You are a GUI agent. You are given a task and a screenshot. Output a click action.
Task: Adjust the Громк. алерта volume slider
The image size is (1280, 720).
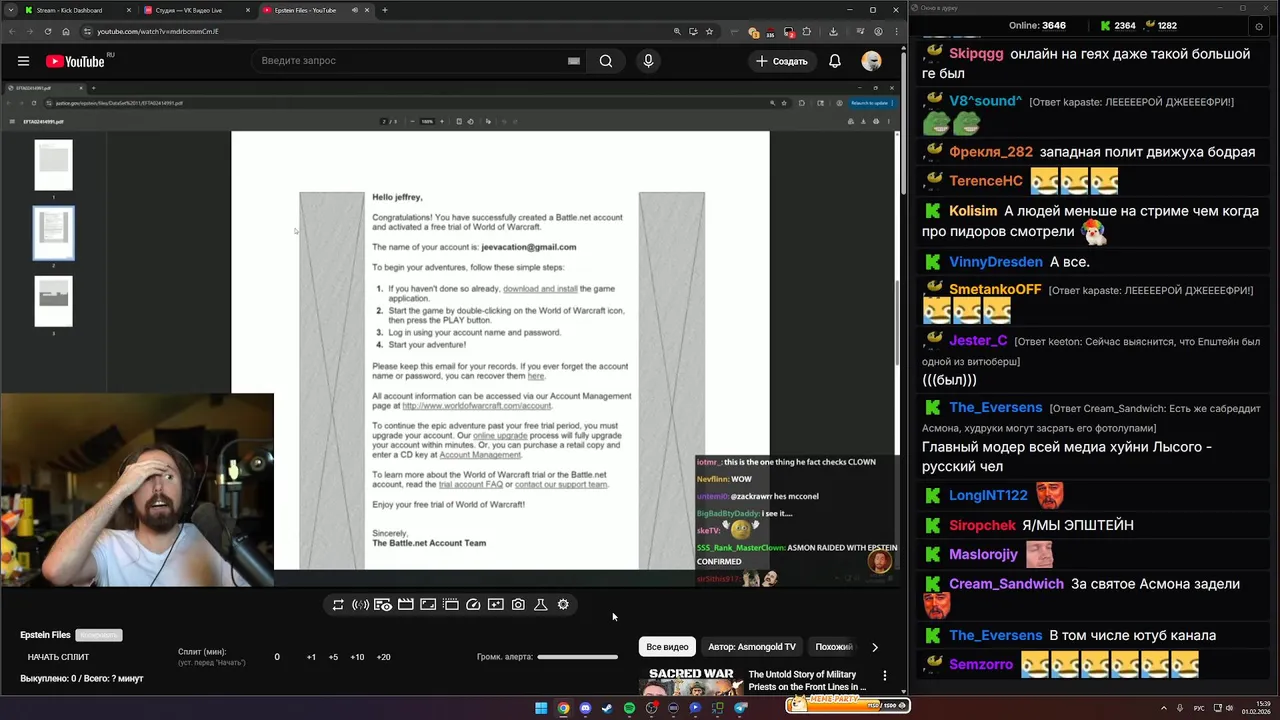tap(577, 657)
